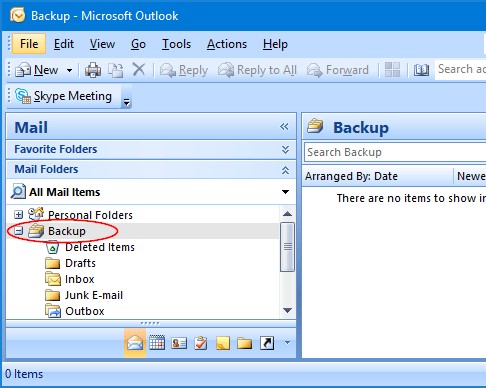
Task: Open Folder List icon in navigation bar
Action: 245,343
